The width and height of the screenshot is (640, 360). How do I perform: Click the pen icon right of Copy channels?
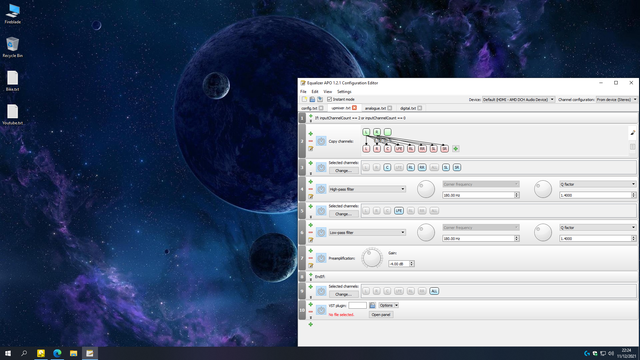633,133
